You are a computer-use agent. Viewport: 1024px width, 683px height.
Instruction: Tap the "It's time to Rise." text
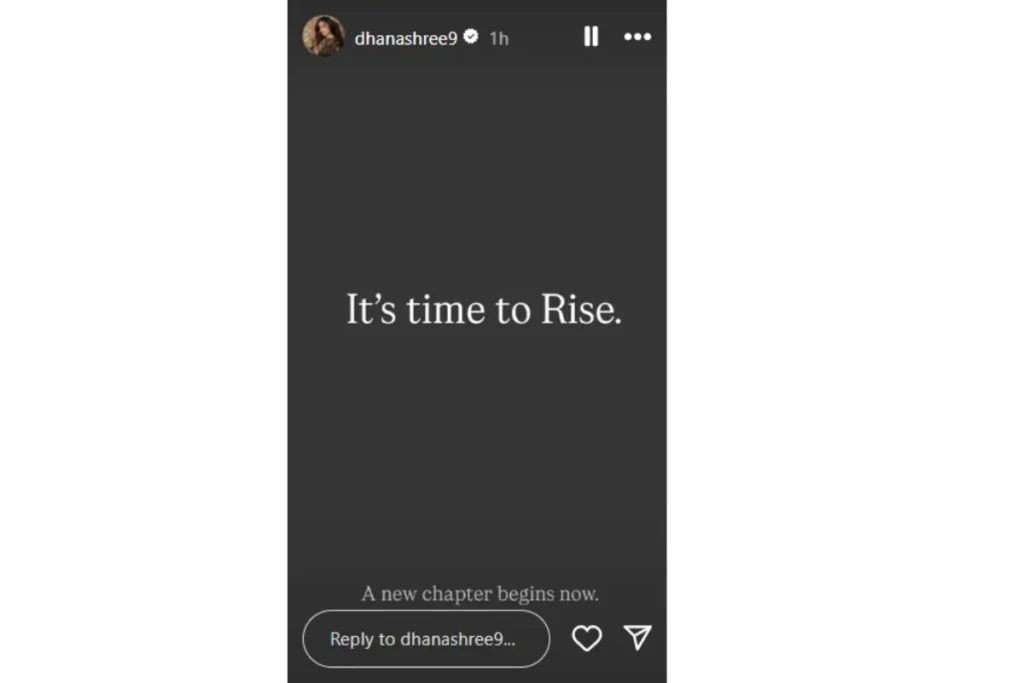483,310
